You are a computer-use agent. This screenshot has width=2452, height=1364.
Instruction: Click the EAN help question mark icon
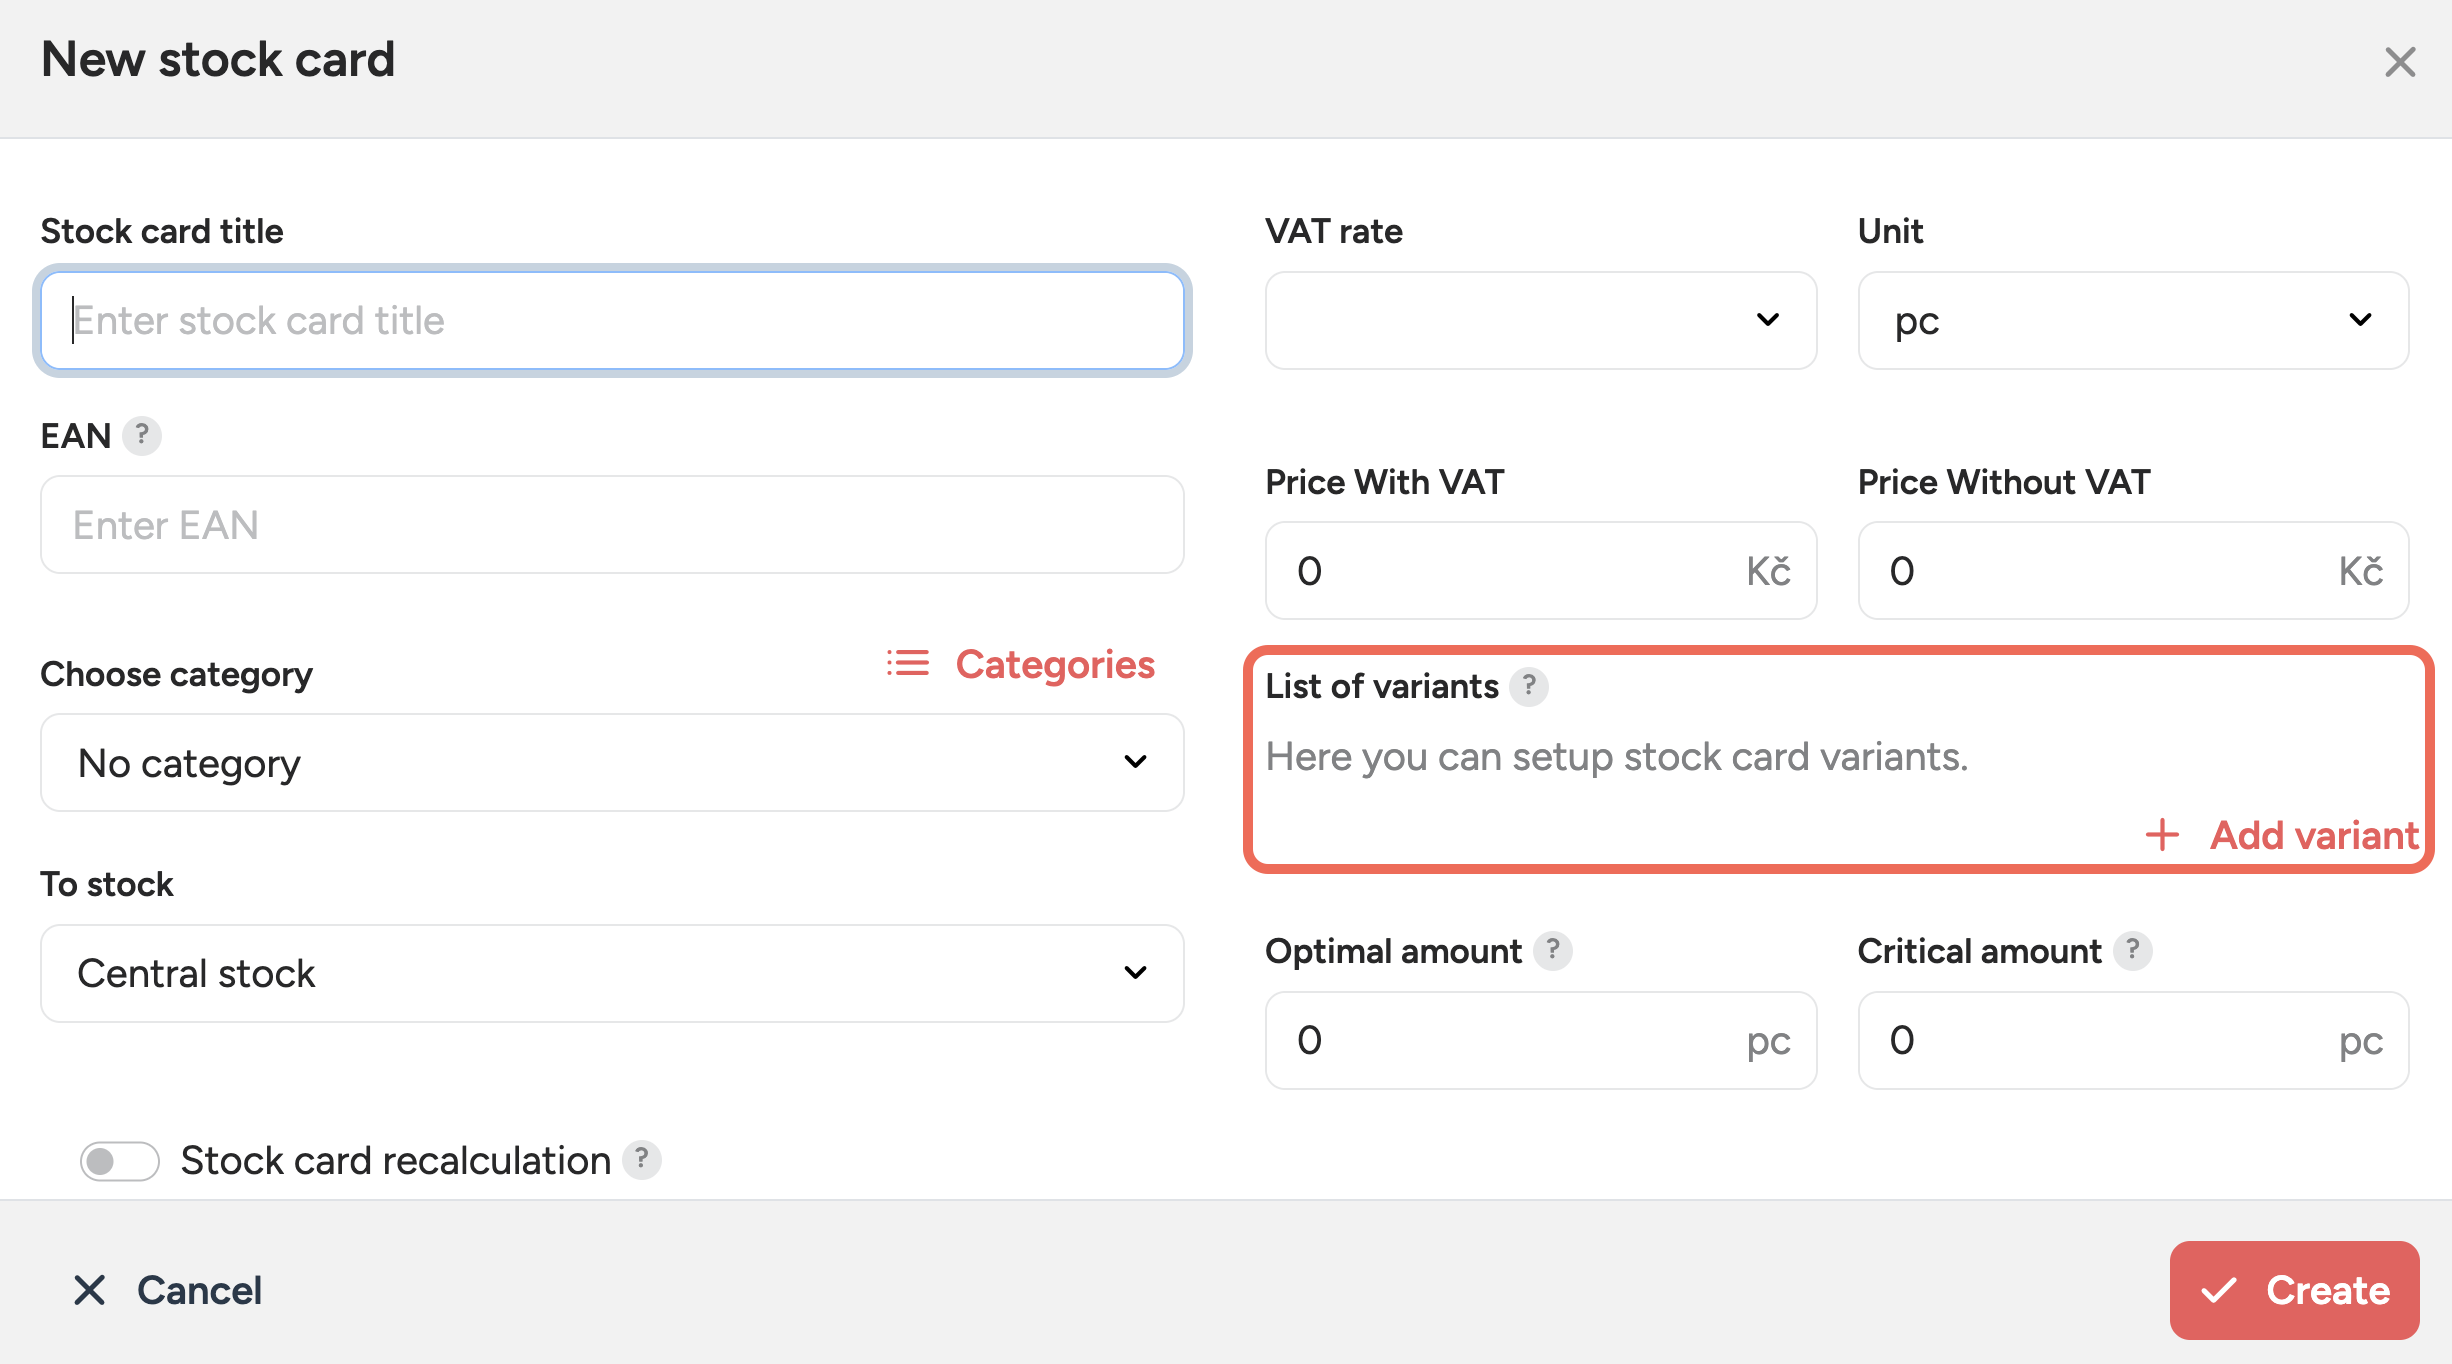(142, 435)
